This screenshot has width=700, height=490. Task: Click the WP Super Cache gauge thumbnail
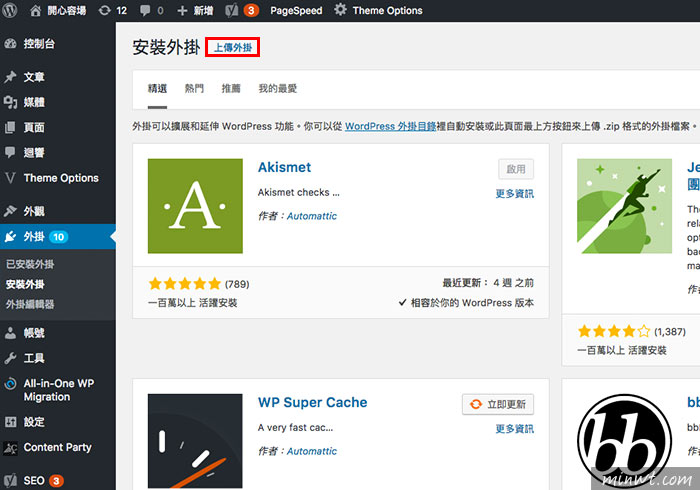[x=195, y=441]
